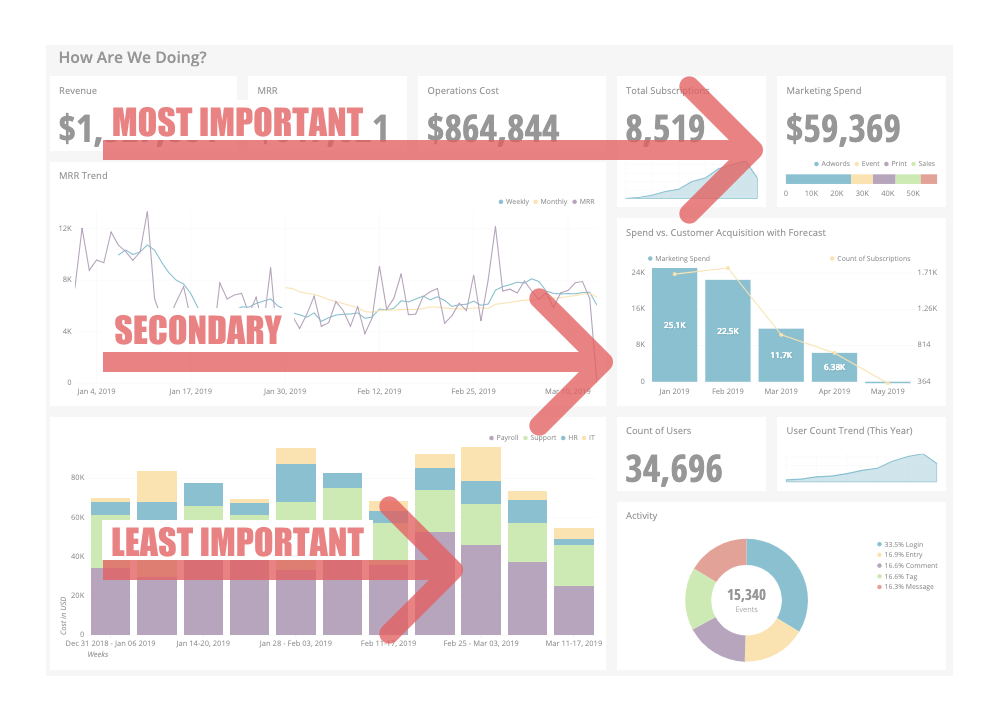Click the "16.6% Tag" legend entry
1000x720 pixels.
(897, 577)
